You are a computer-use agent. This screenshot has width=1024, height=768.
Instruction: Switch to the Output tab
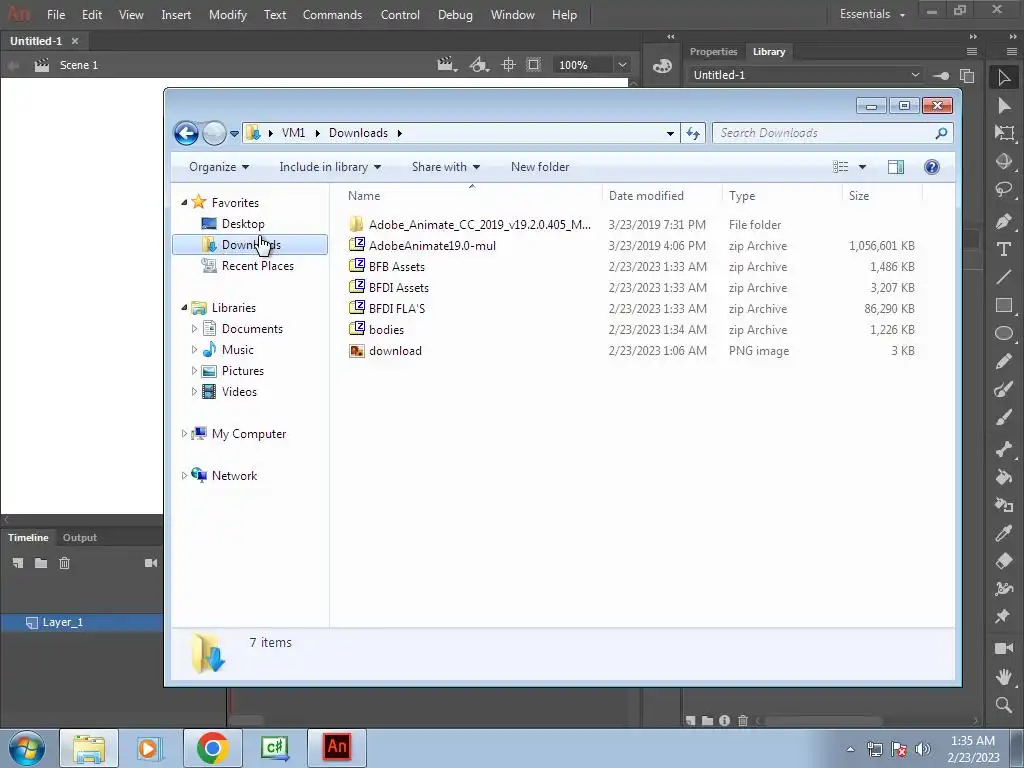pyautogui.click(x=80, y=537)
